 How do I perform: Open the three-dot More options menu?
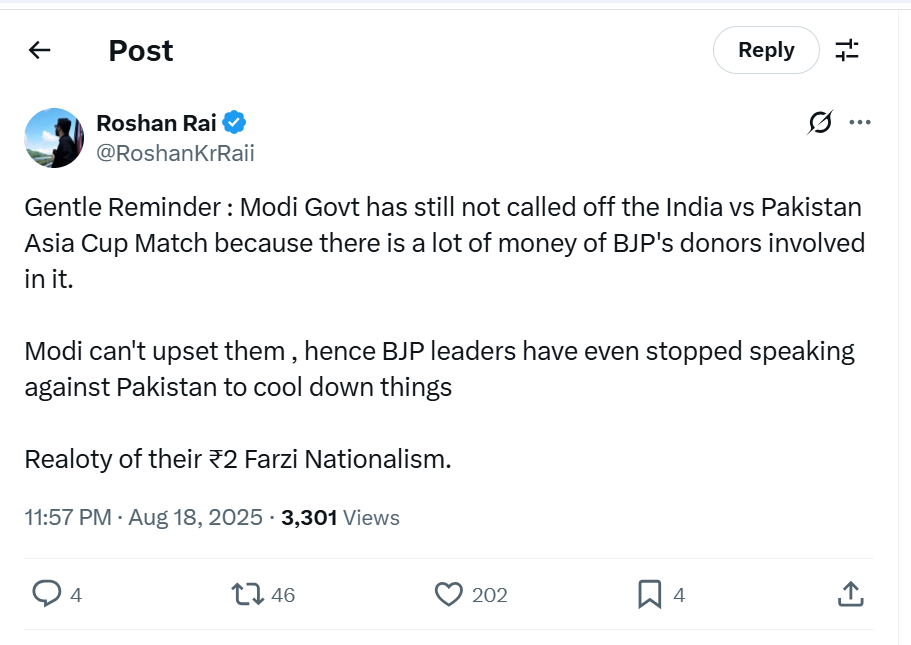point(860,123)
